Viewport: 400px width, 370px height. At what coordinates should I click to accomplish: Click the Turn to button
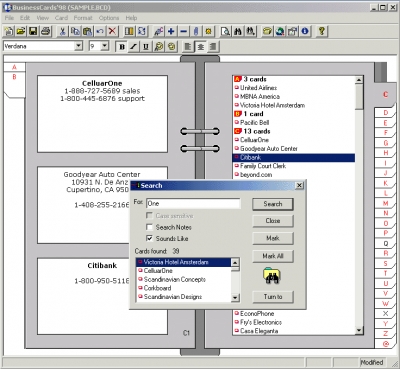click(x=273, y=297)
